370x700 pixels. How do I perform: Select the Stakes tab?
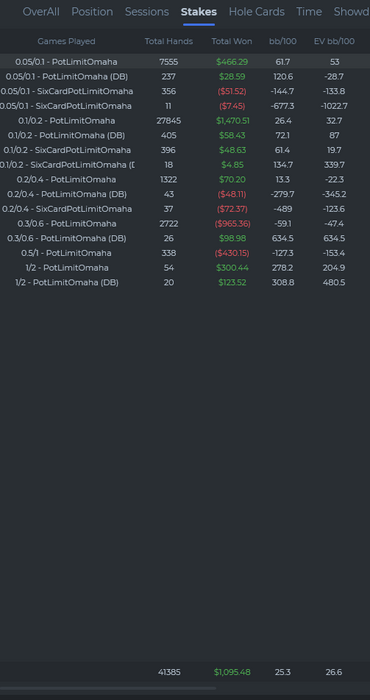199,12
